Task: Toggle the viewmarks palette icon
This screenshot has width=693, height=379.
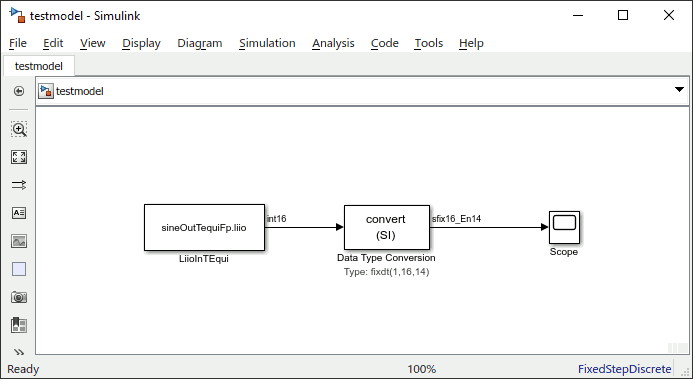Action: coord(19,325)
